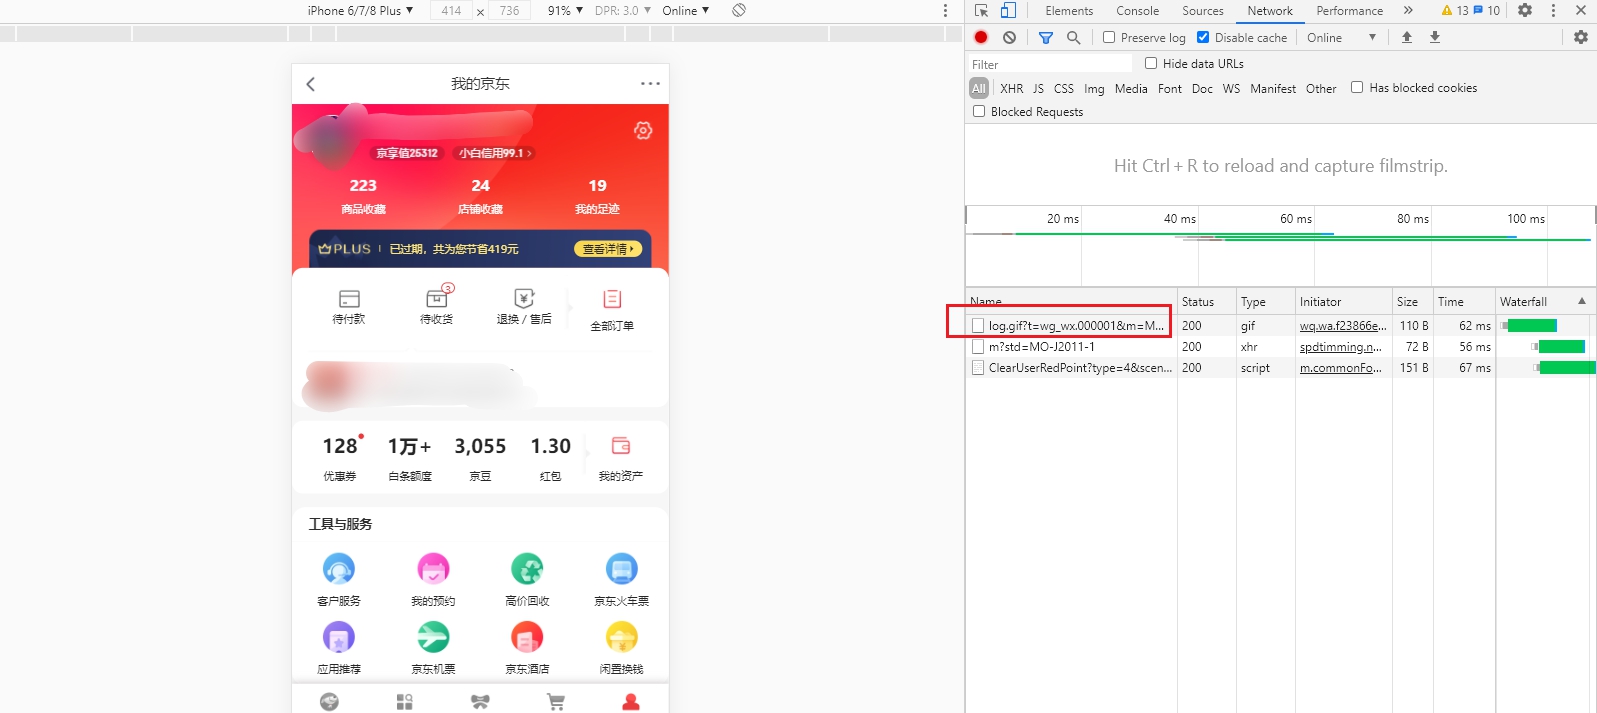The width and height of the screenshot is (1597, 713).
Task: Open the category grid in bottom navigation
Action: pos(404,702)
